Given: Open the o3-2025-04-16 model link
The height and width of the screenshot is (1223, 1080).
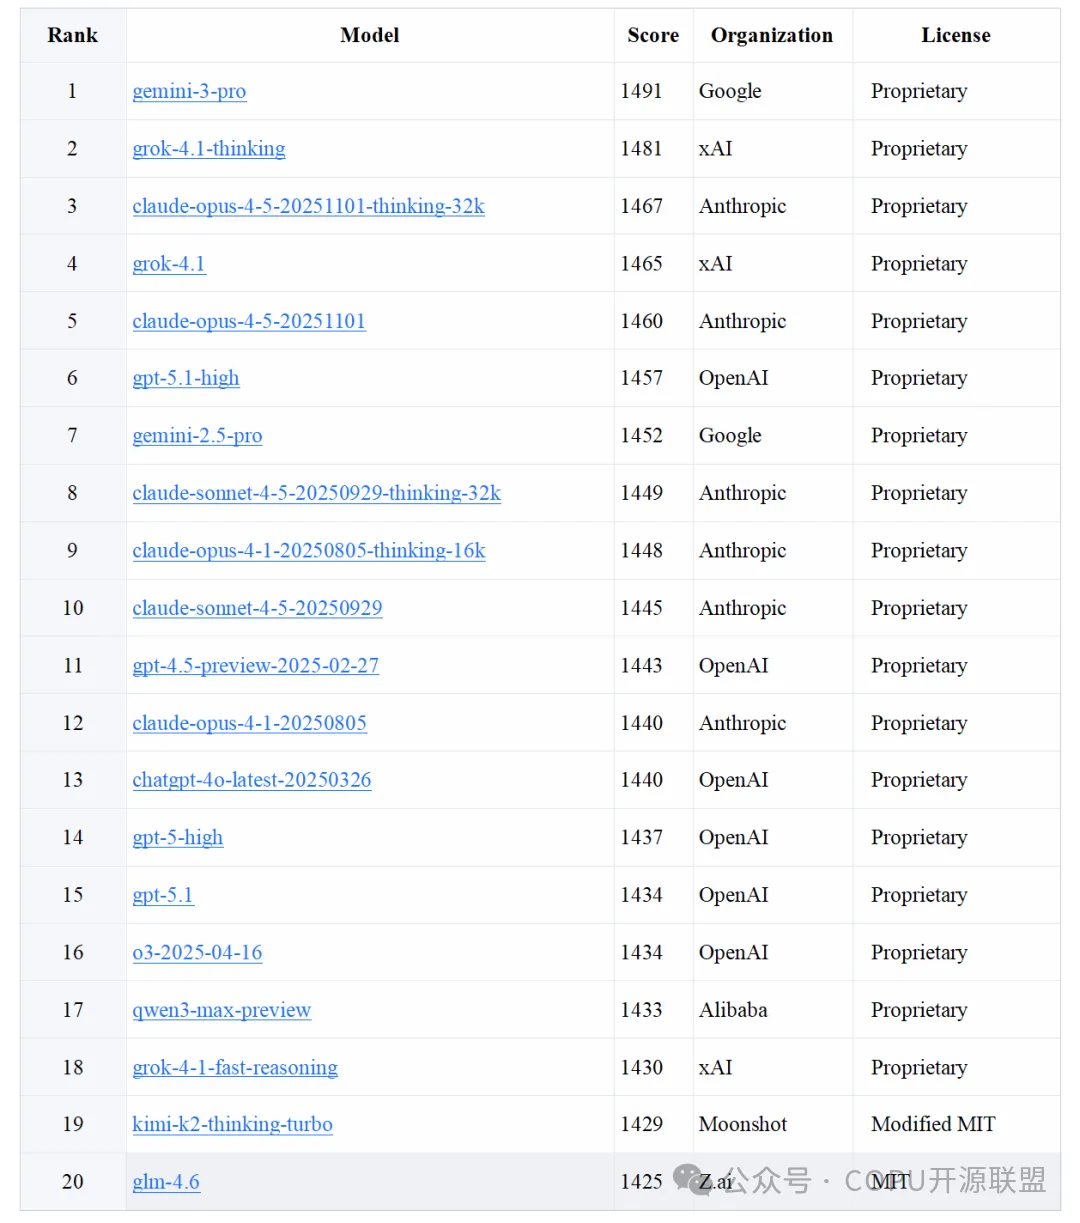Looking at the screenshot, I should pyautogui.click(x=197, y=953).
